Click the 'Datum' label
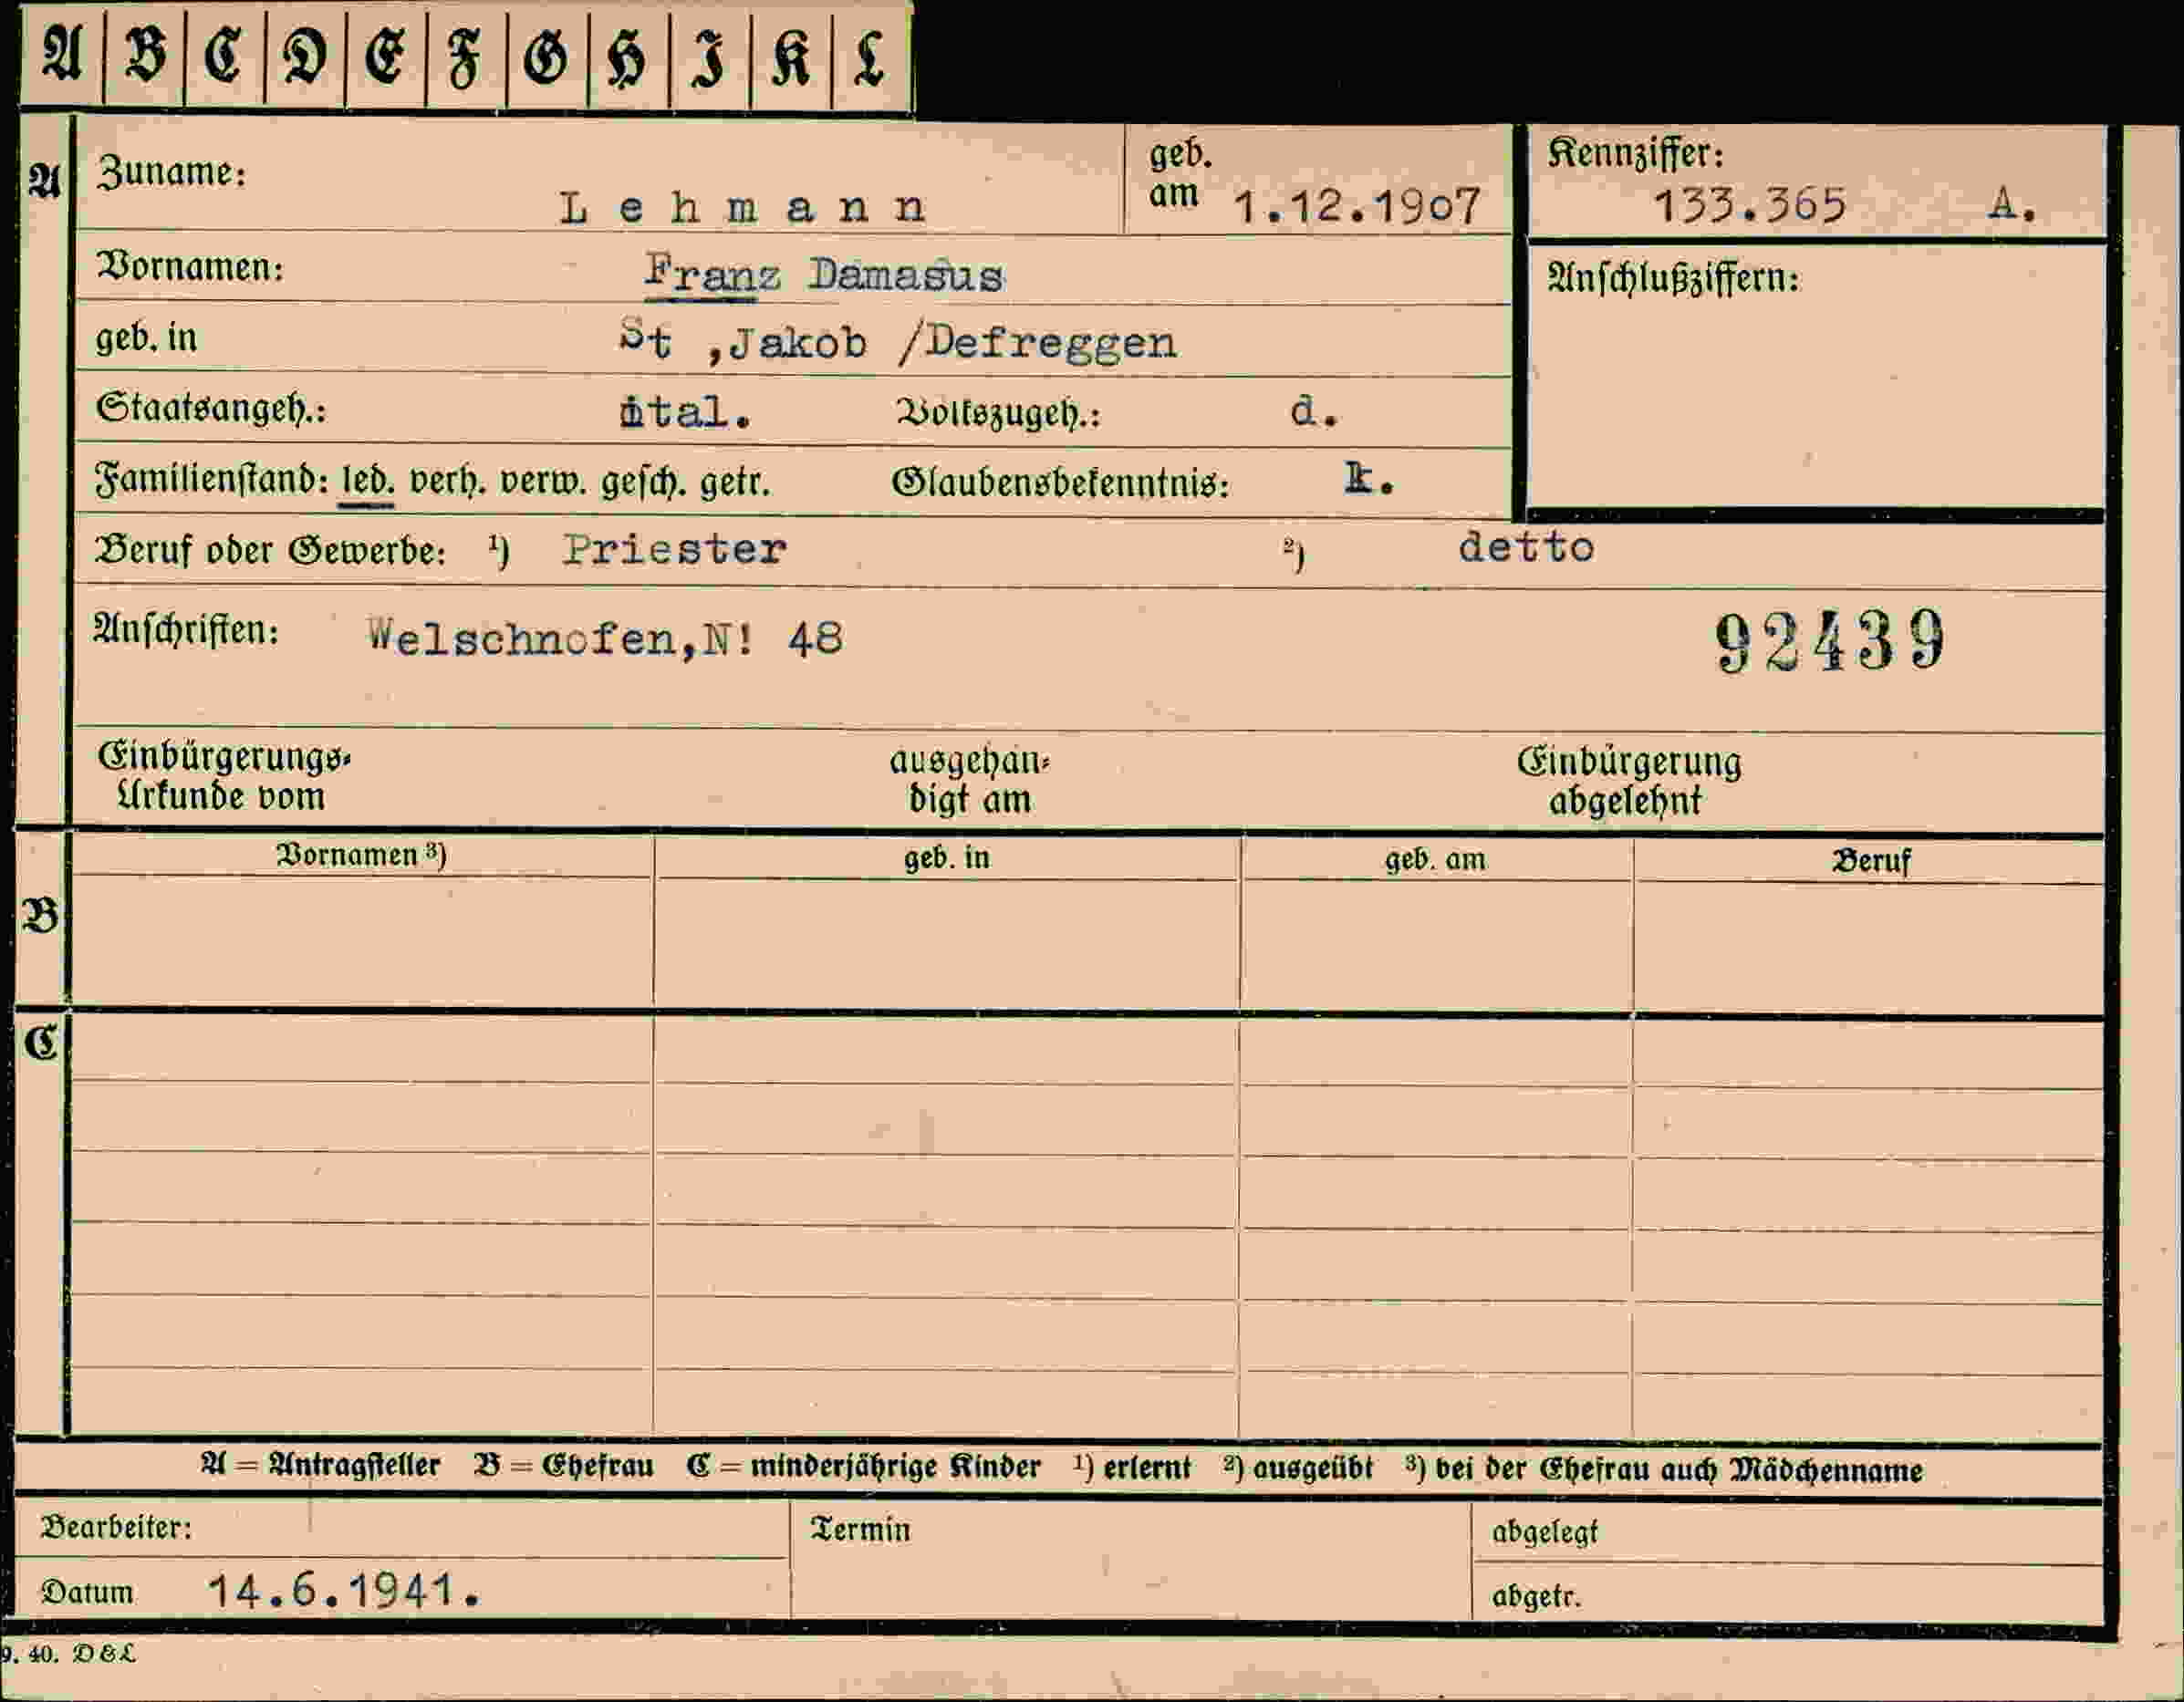This screenshot has height=1702, width=2184. (87, 1593)
